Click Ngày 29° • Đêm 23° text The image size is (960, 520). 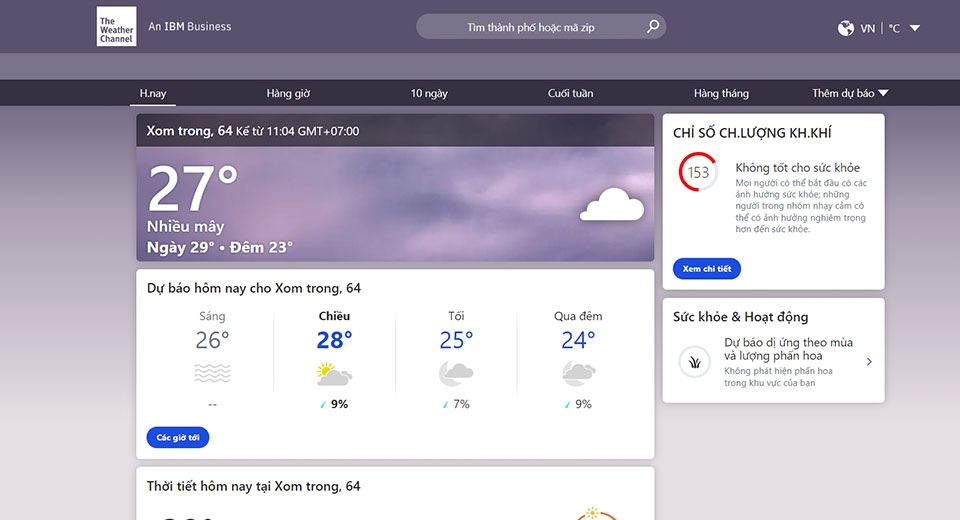click(x=220, y=247)
